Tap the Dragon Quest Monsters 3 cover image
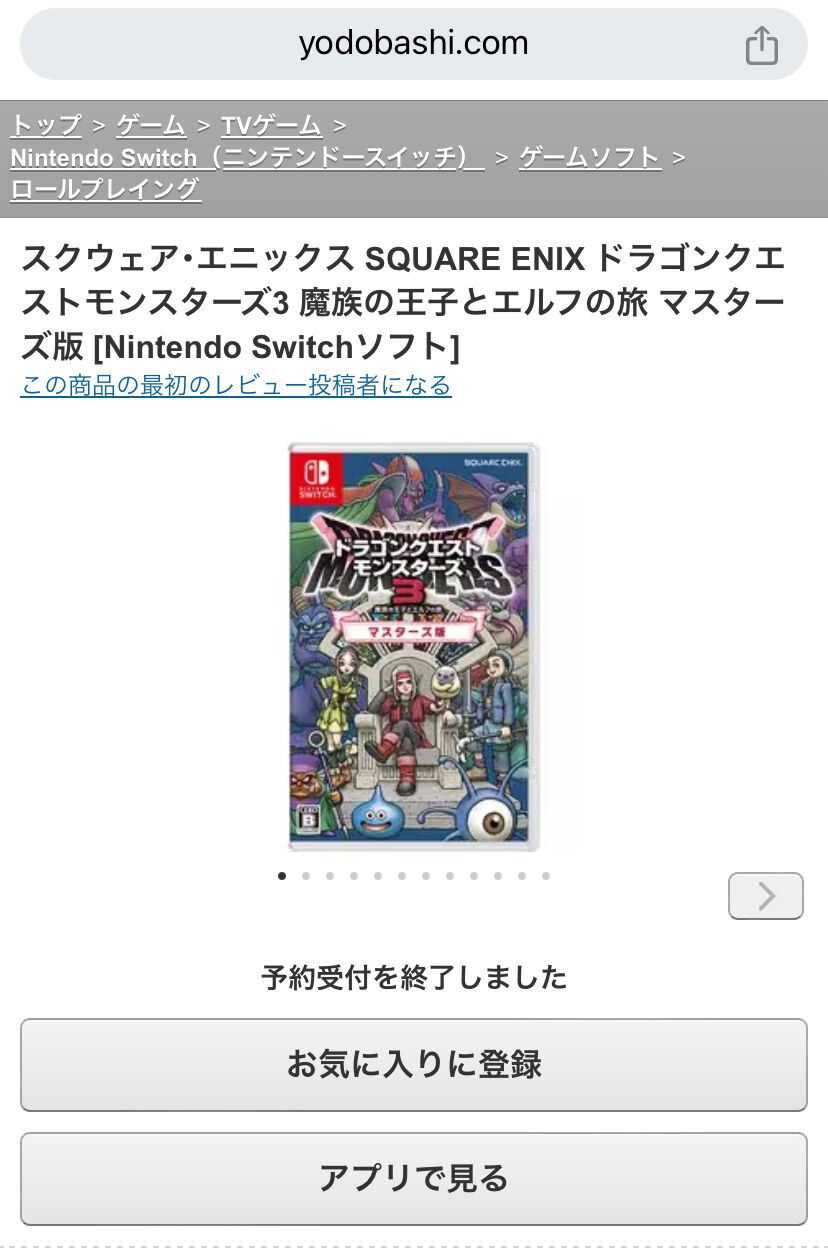The image size is (828, 1256). pyautogui.click(x=414, y=646)
